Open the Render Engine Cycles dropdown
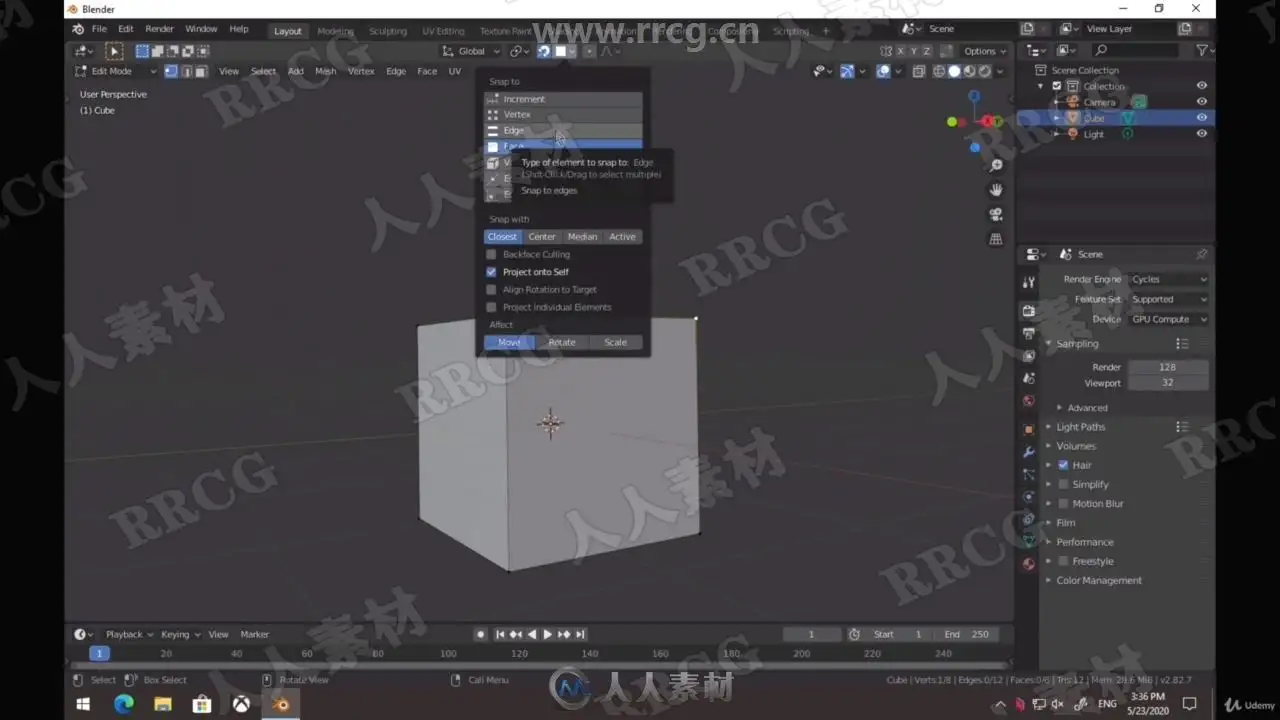The width and height of the screenshot is (1280, 720). [x=1168, y=279]
